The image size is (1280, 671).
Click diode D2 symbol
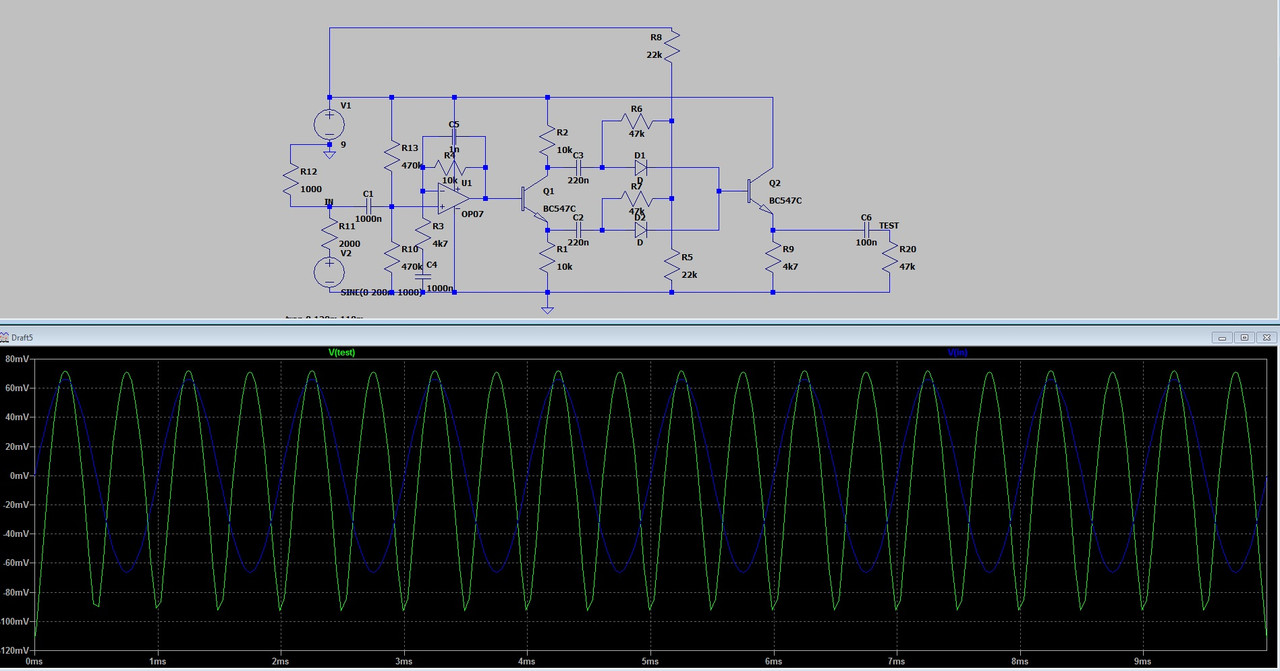[x=640, y=230]
